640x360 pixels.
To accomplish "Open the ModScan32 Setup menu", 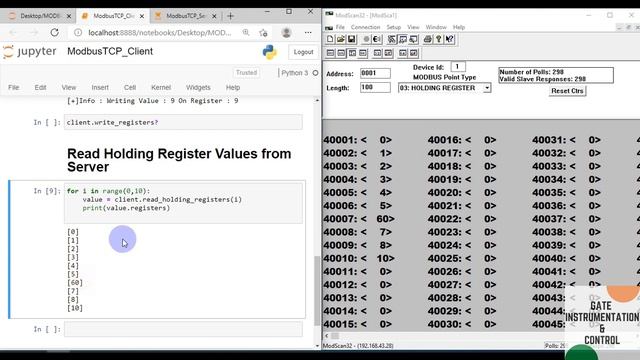I will pos(393,27).
